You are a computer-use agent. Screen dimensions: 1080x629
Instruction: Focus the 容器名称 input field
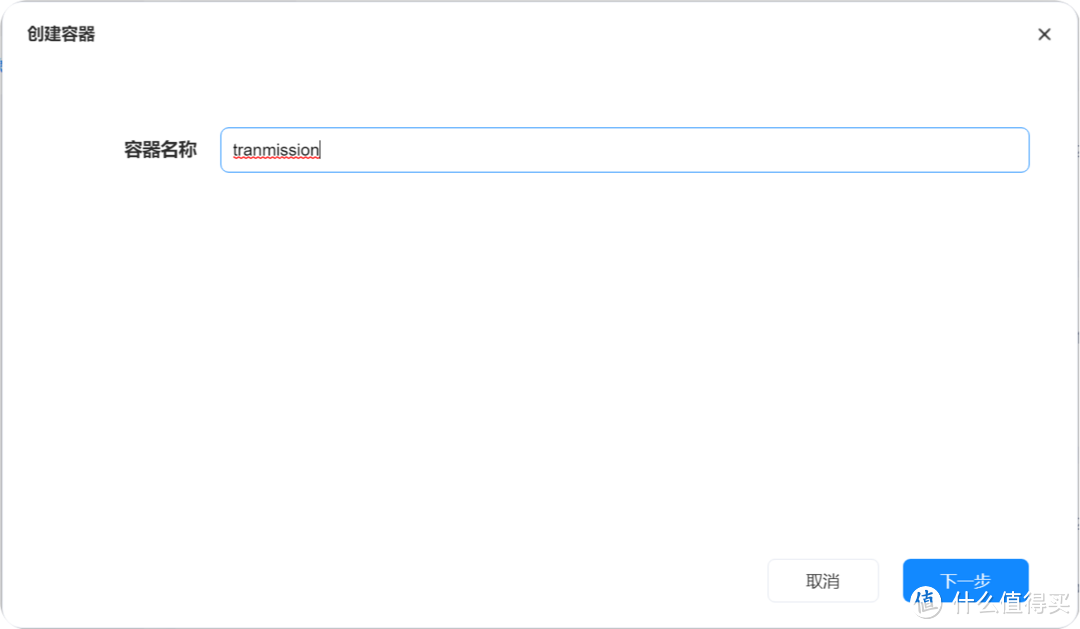624,150
